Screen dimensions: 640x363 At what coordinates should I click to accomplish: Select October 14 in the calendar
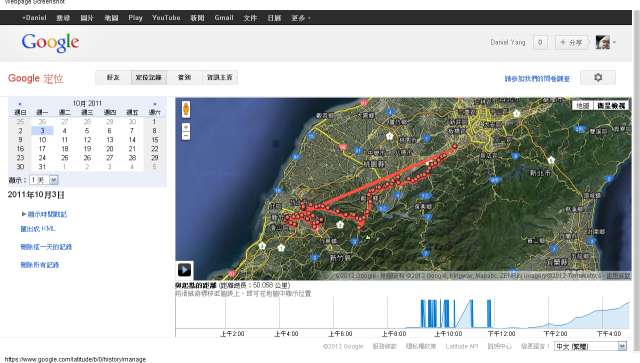coord(132,140)
